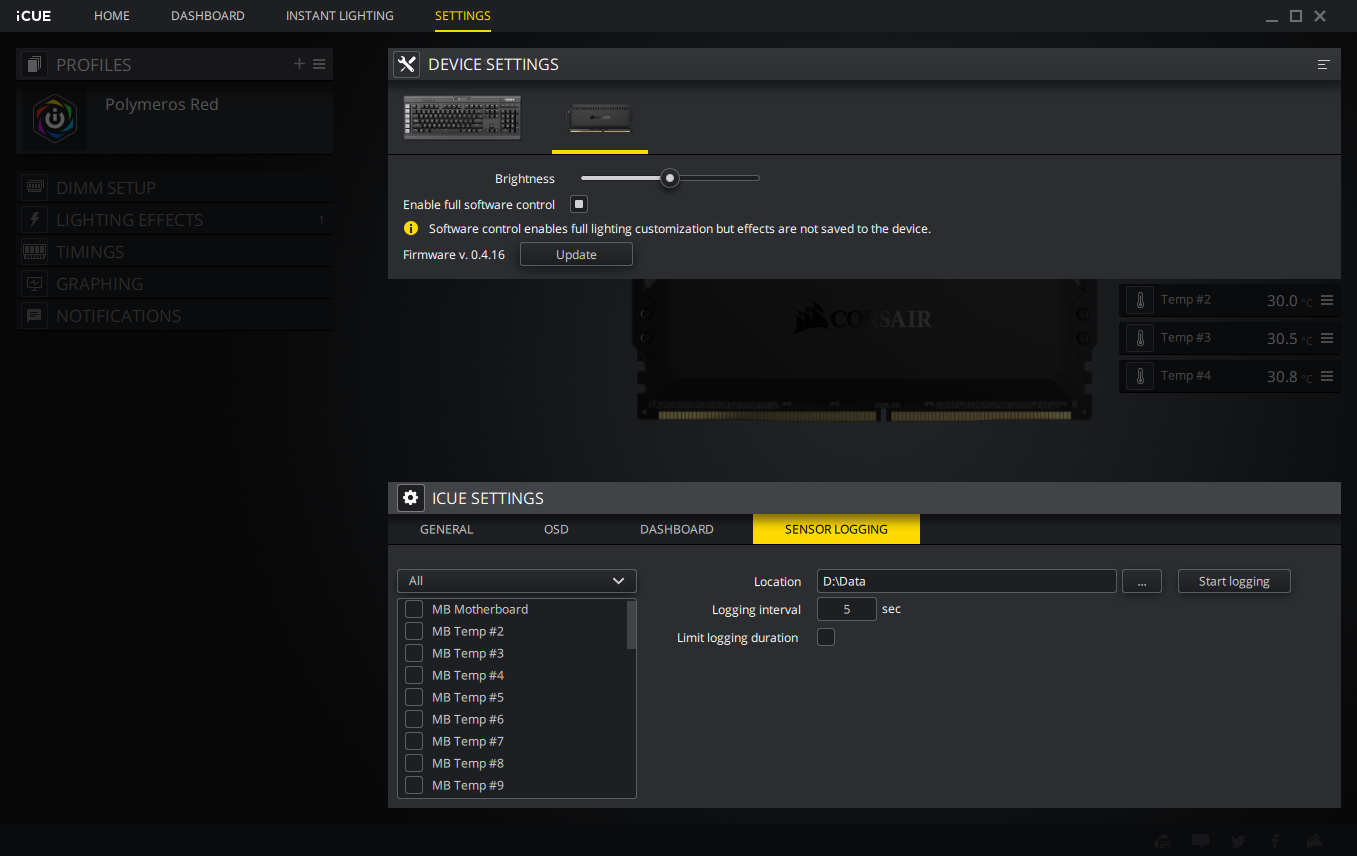Click the Temp #2 thermometer icon
The image size is (1357, 856).
(1139, 300)
